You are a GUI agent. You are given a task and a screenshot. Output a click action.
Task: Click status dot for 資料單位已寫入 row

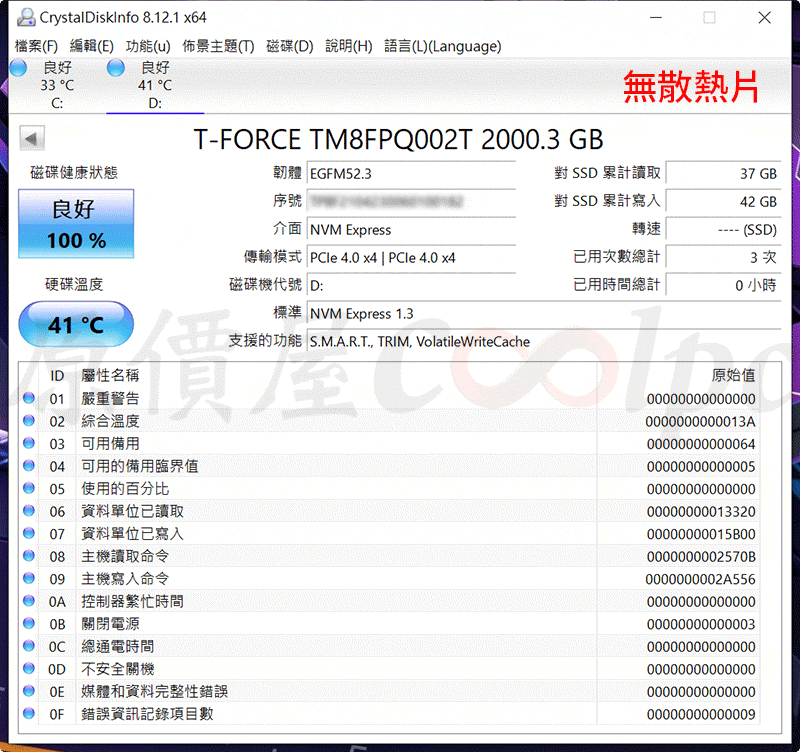(x=29, y=533)
